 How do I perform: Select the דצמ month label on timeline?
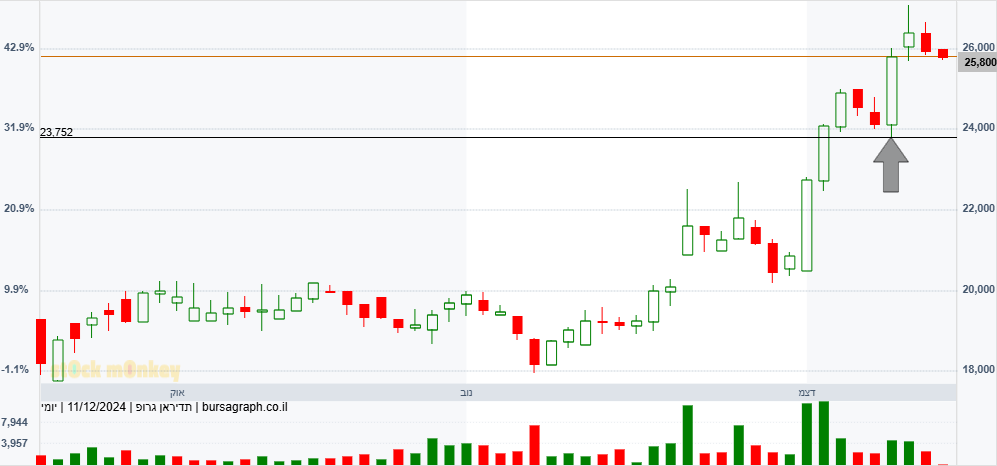[x=806, y=392]
